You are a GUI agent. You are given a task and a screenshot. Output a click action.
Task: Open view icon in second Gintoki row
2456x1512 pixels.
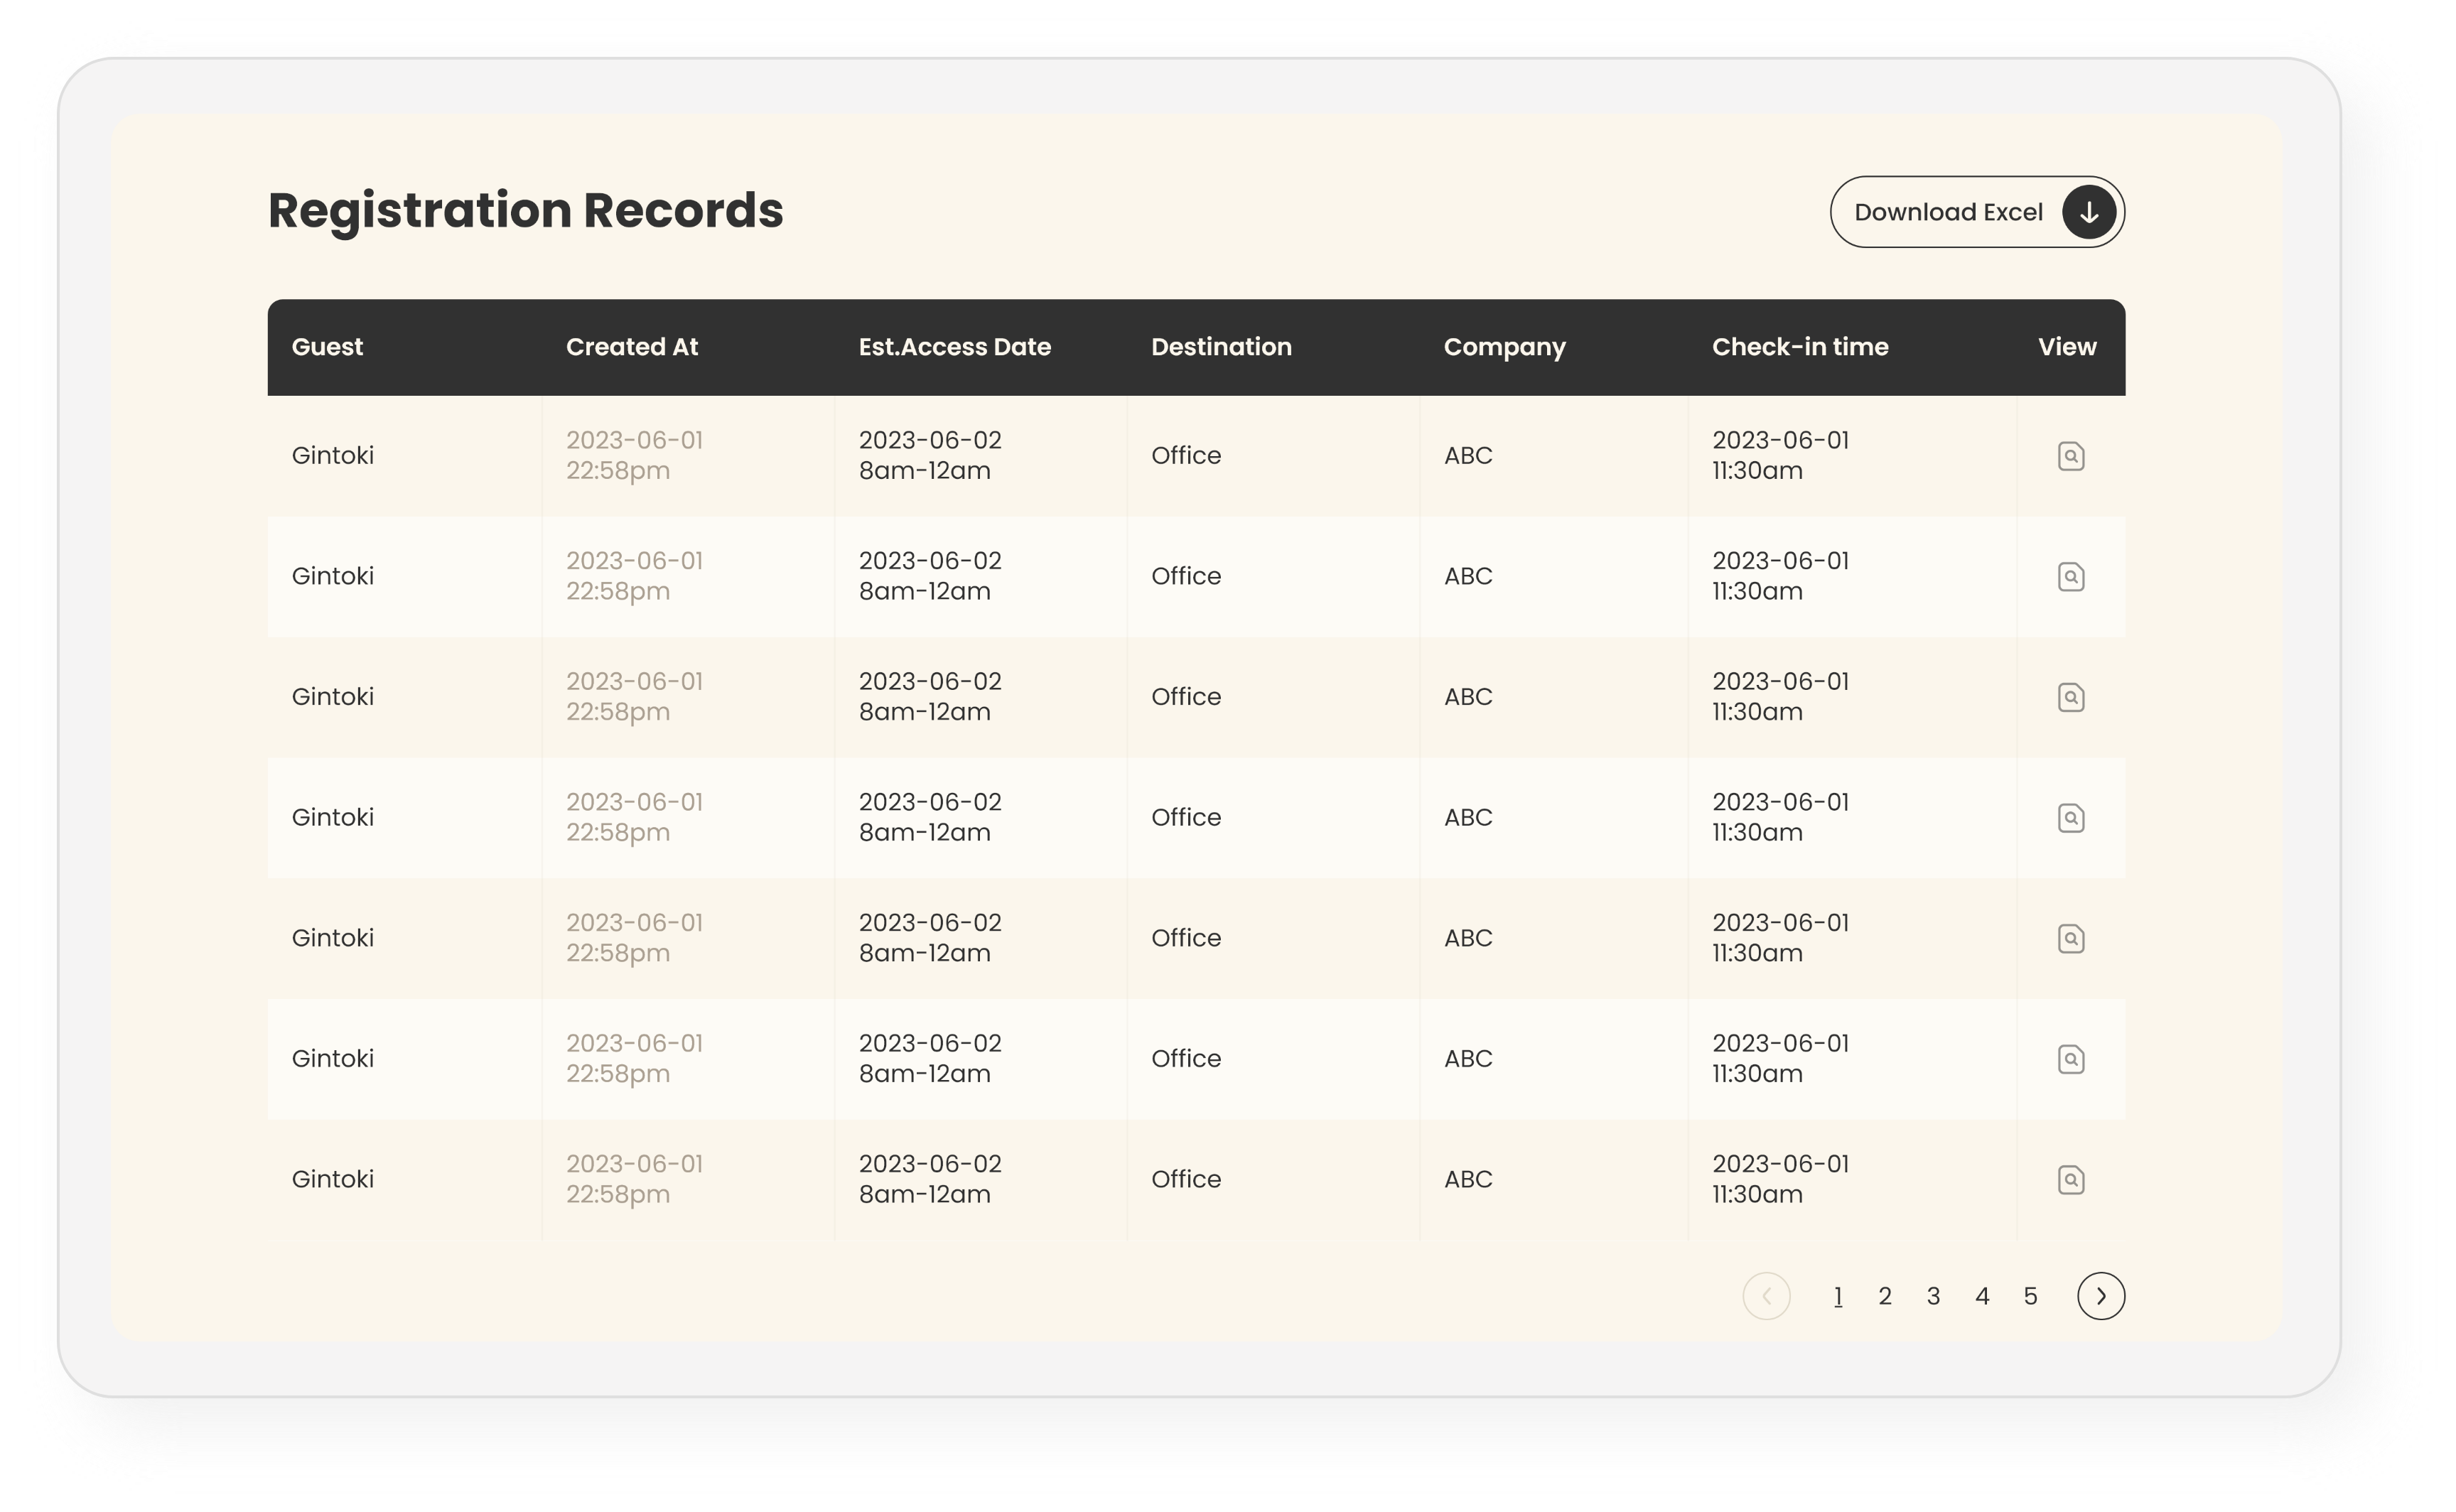click(2071, 577)
